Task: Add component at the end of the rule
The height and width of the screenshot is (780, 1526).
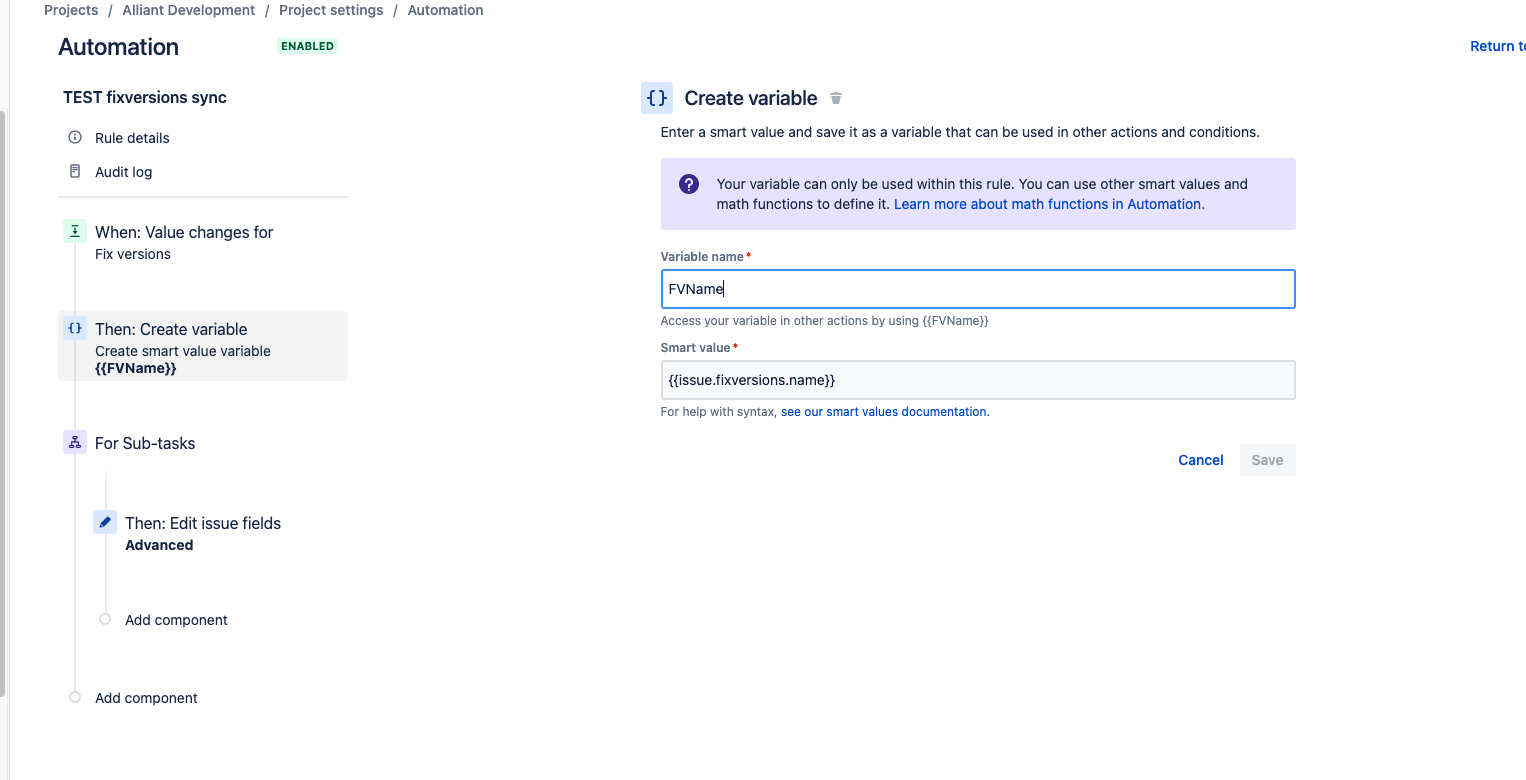Action: pyautogui.click(x=146, y=698)
